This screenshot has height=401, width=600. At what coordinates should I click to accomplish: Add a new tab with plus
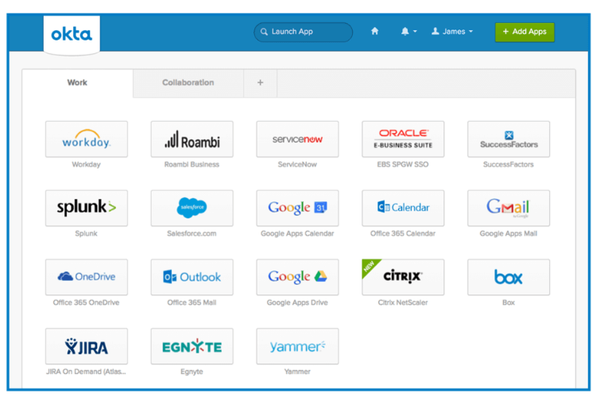point(260,83)
